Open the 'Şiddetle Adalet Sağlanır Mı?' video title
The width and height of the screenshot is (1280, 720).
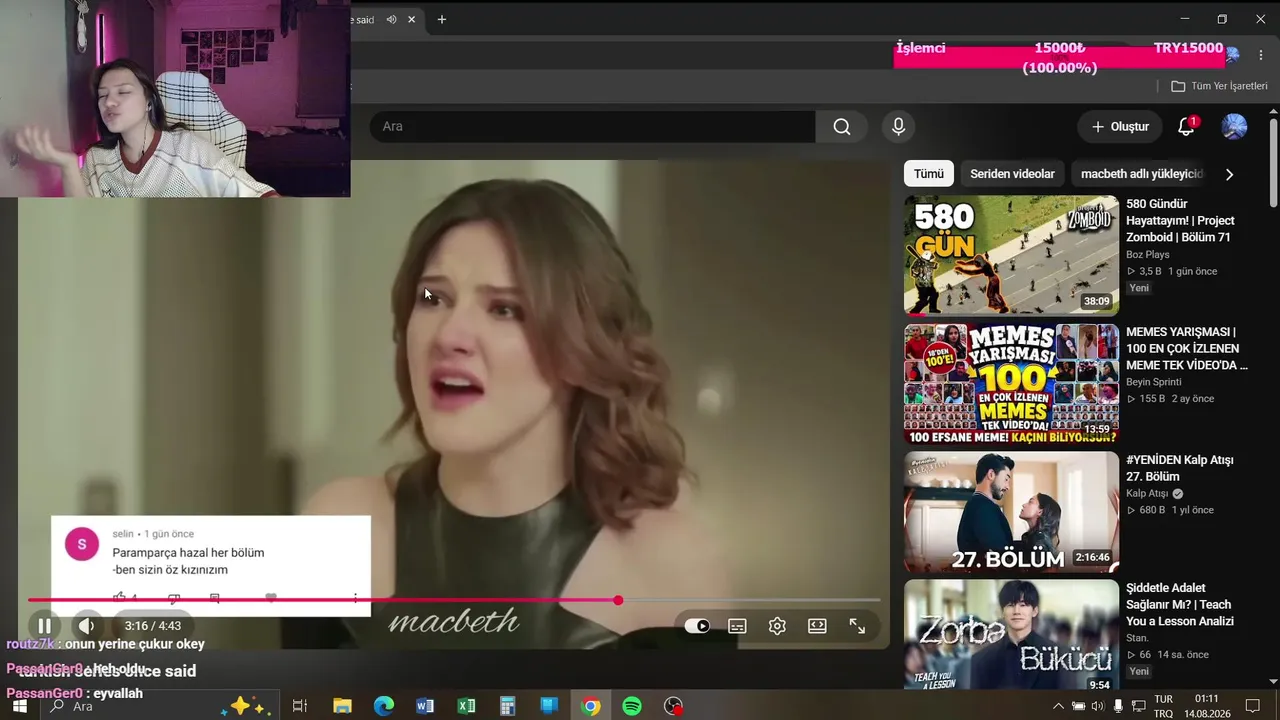tap(1180, 605)
